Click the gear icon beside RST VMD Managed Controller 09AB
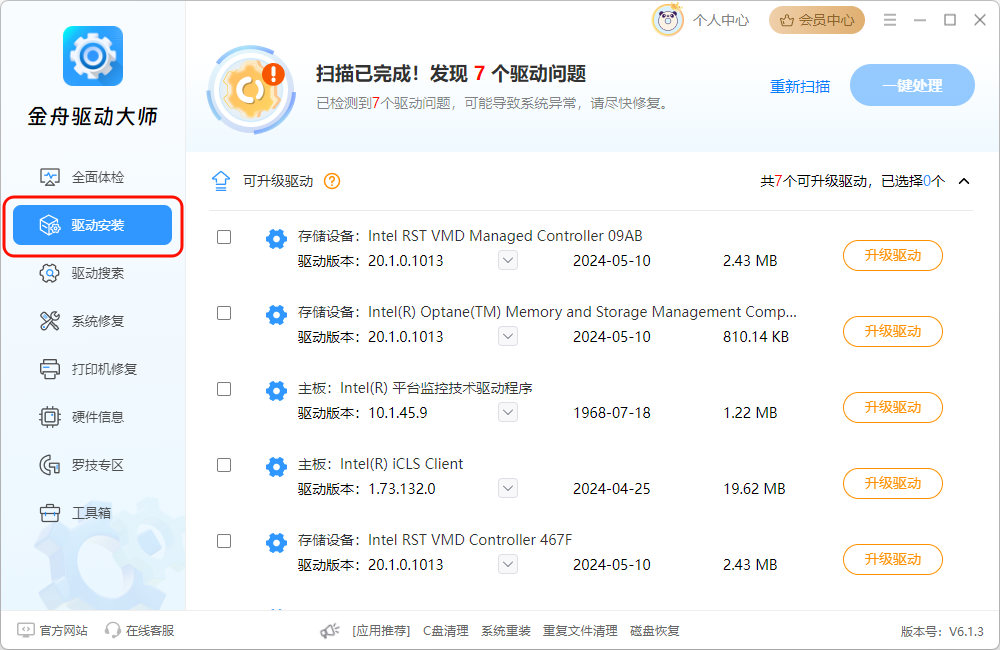 click(276, 239)
